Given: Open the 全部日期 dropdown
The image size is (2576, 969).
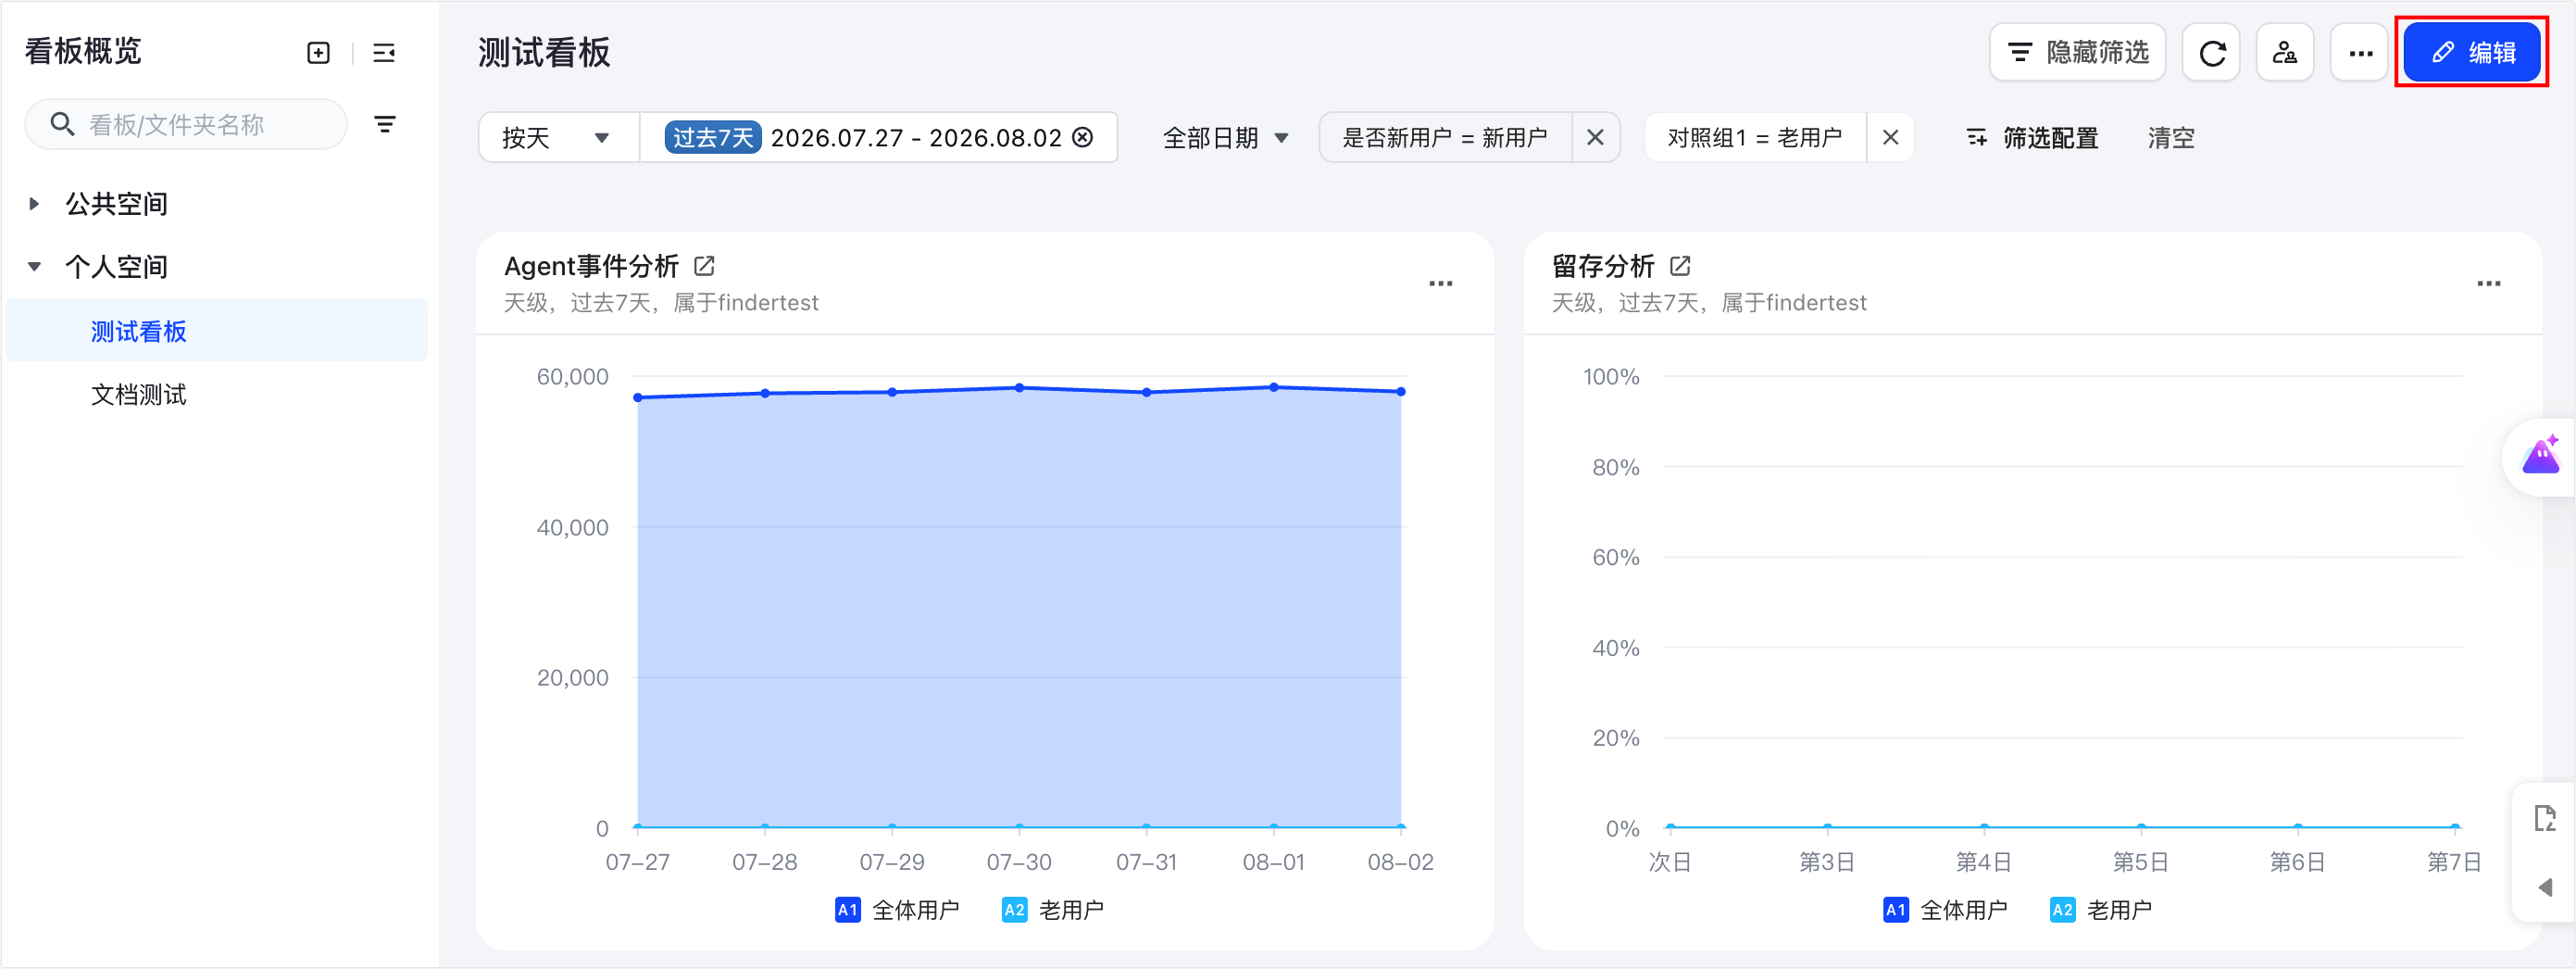Looking at the screenshot, I should pyautogui.click(x=1225, y=138).
